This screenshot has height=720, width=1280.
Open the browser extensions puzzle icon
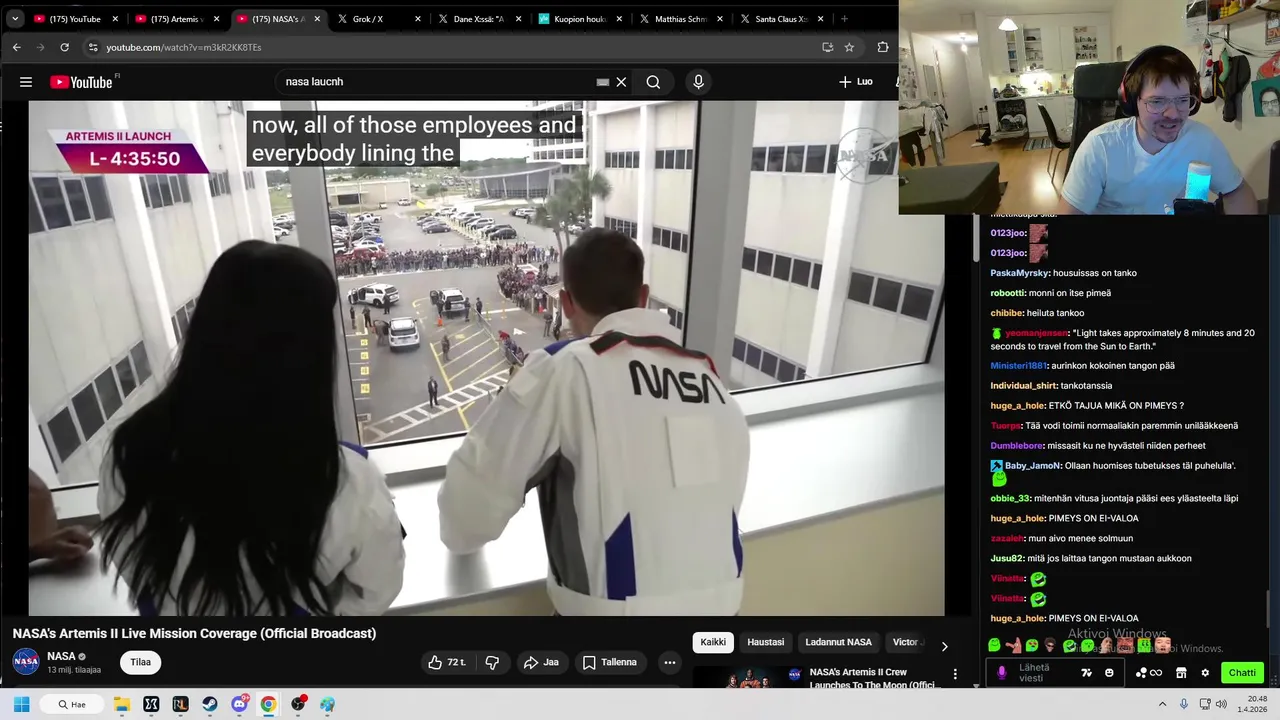point(882,47)
